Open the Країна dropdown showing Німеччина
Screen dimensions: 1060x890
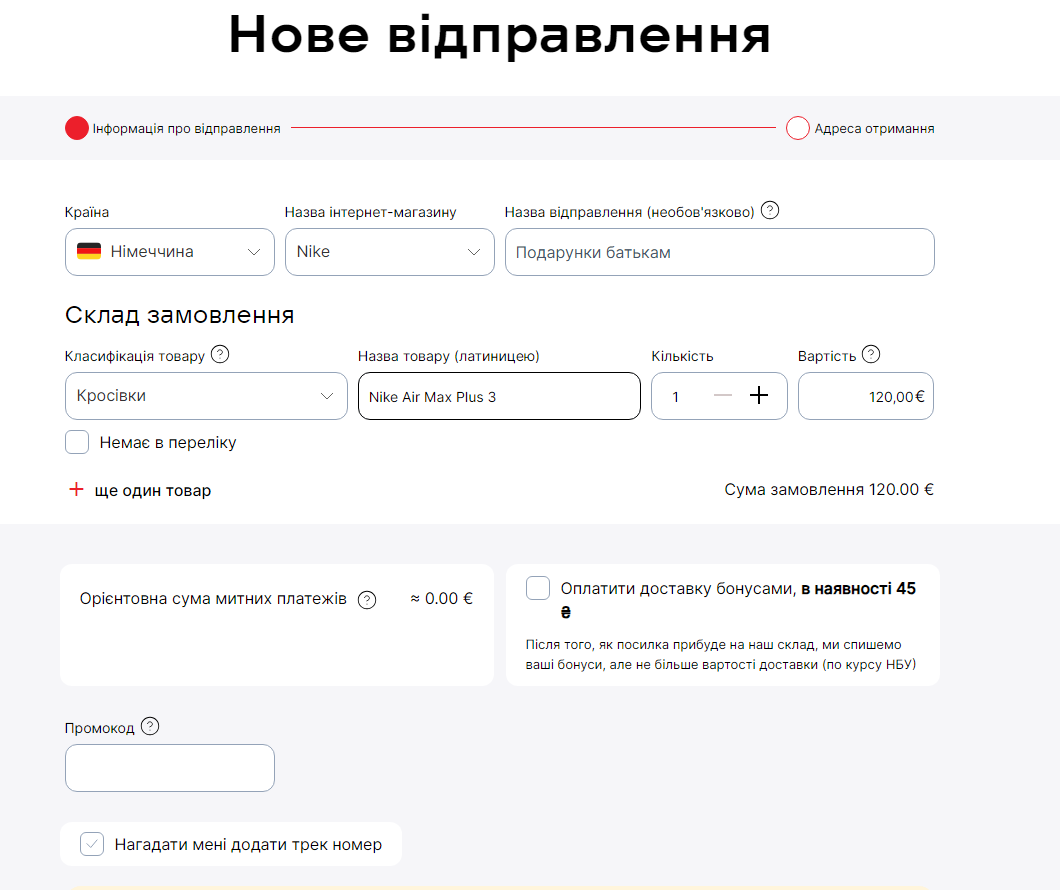tap(170, 252)
